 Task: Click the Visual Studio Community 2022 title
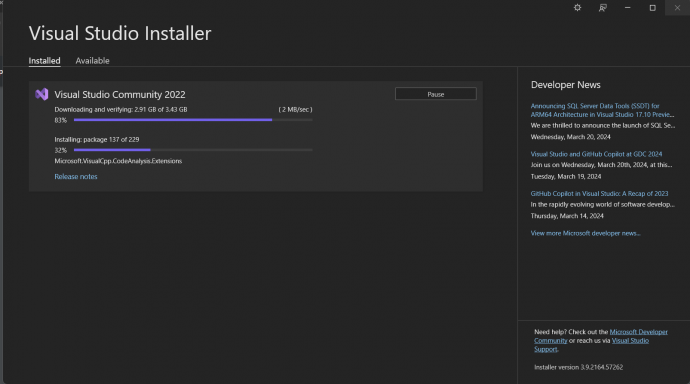[120, 94]
